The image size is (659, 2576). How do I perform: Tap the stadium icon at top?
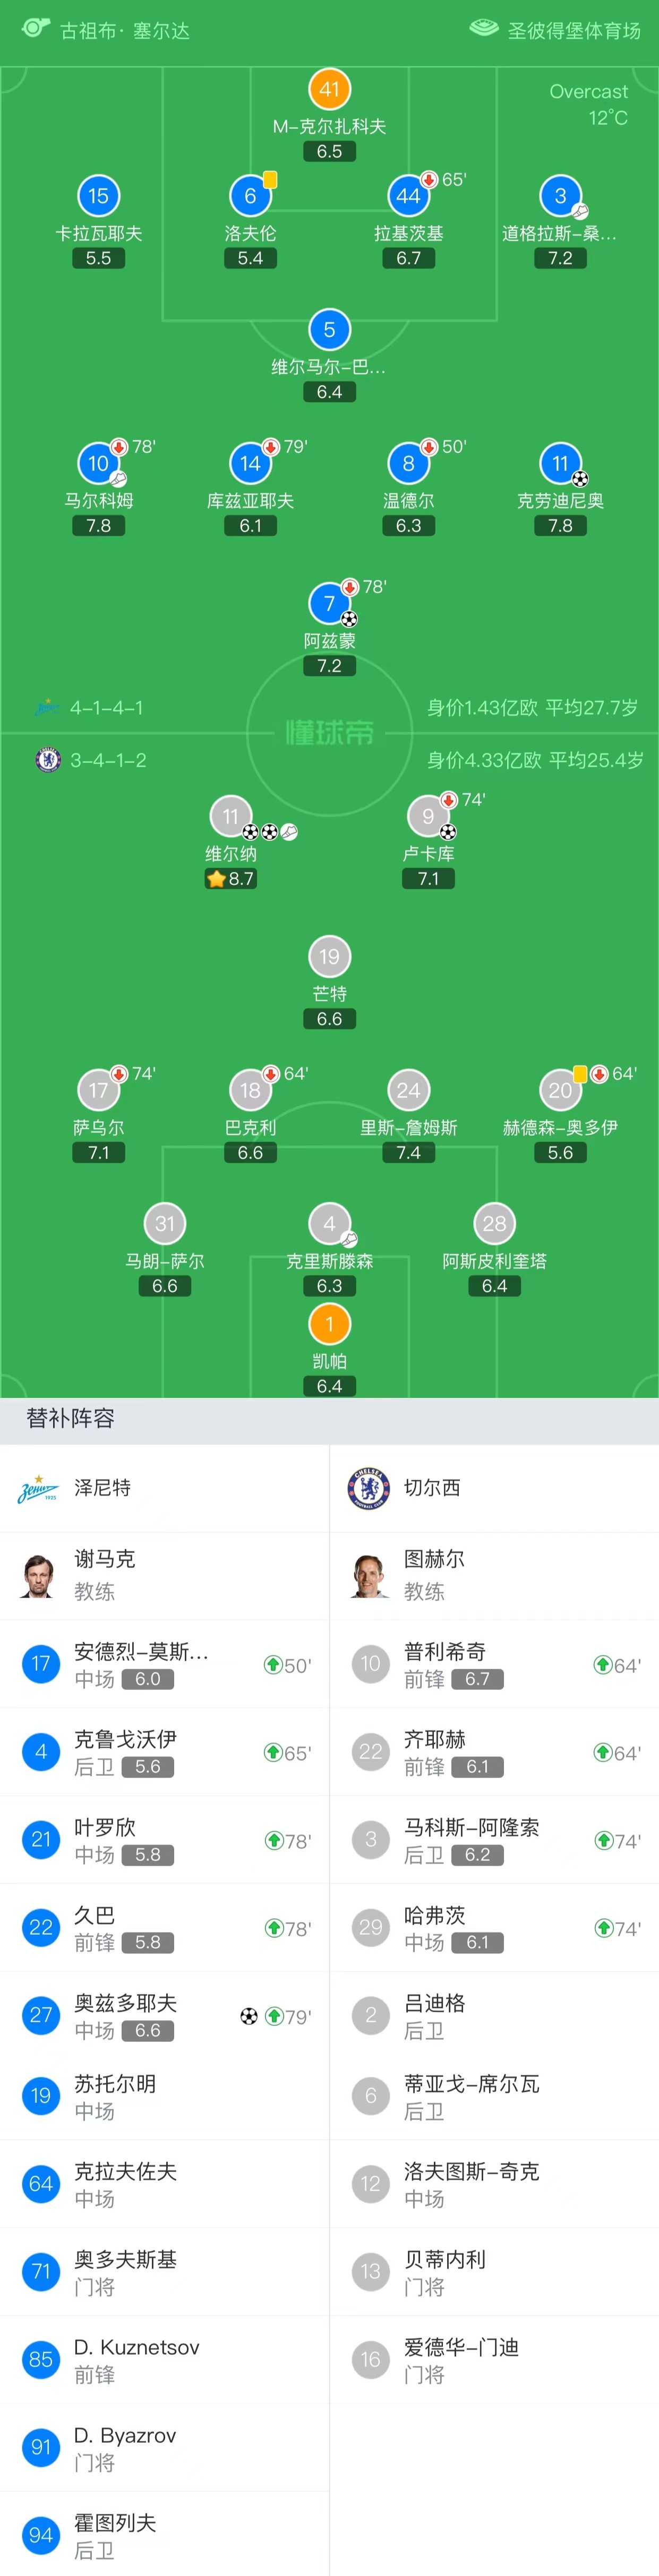pyautogui.click(x=484, y=29)
